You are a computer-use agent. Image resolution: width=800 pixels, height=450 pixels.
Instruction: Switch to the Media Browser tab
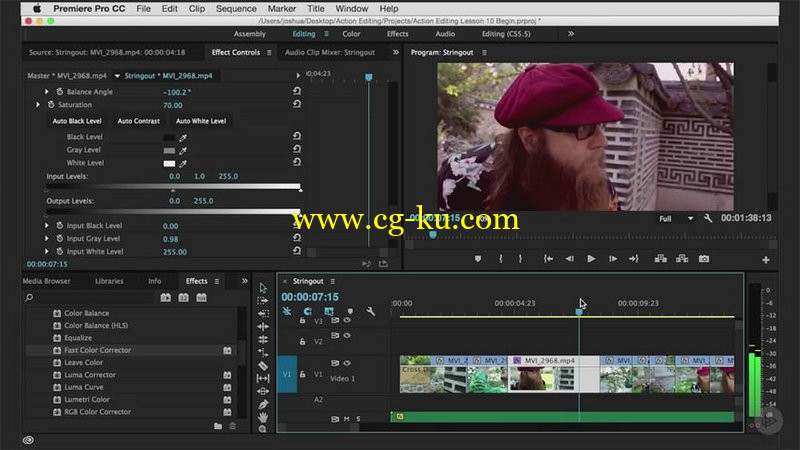coord(46,281)
